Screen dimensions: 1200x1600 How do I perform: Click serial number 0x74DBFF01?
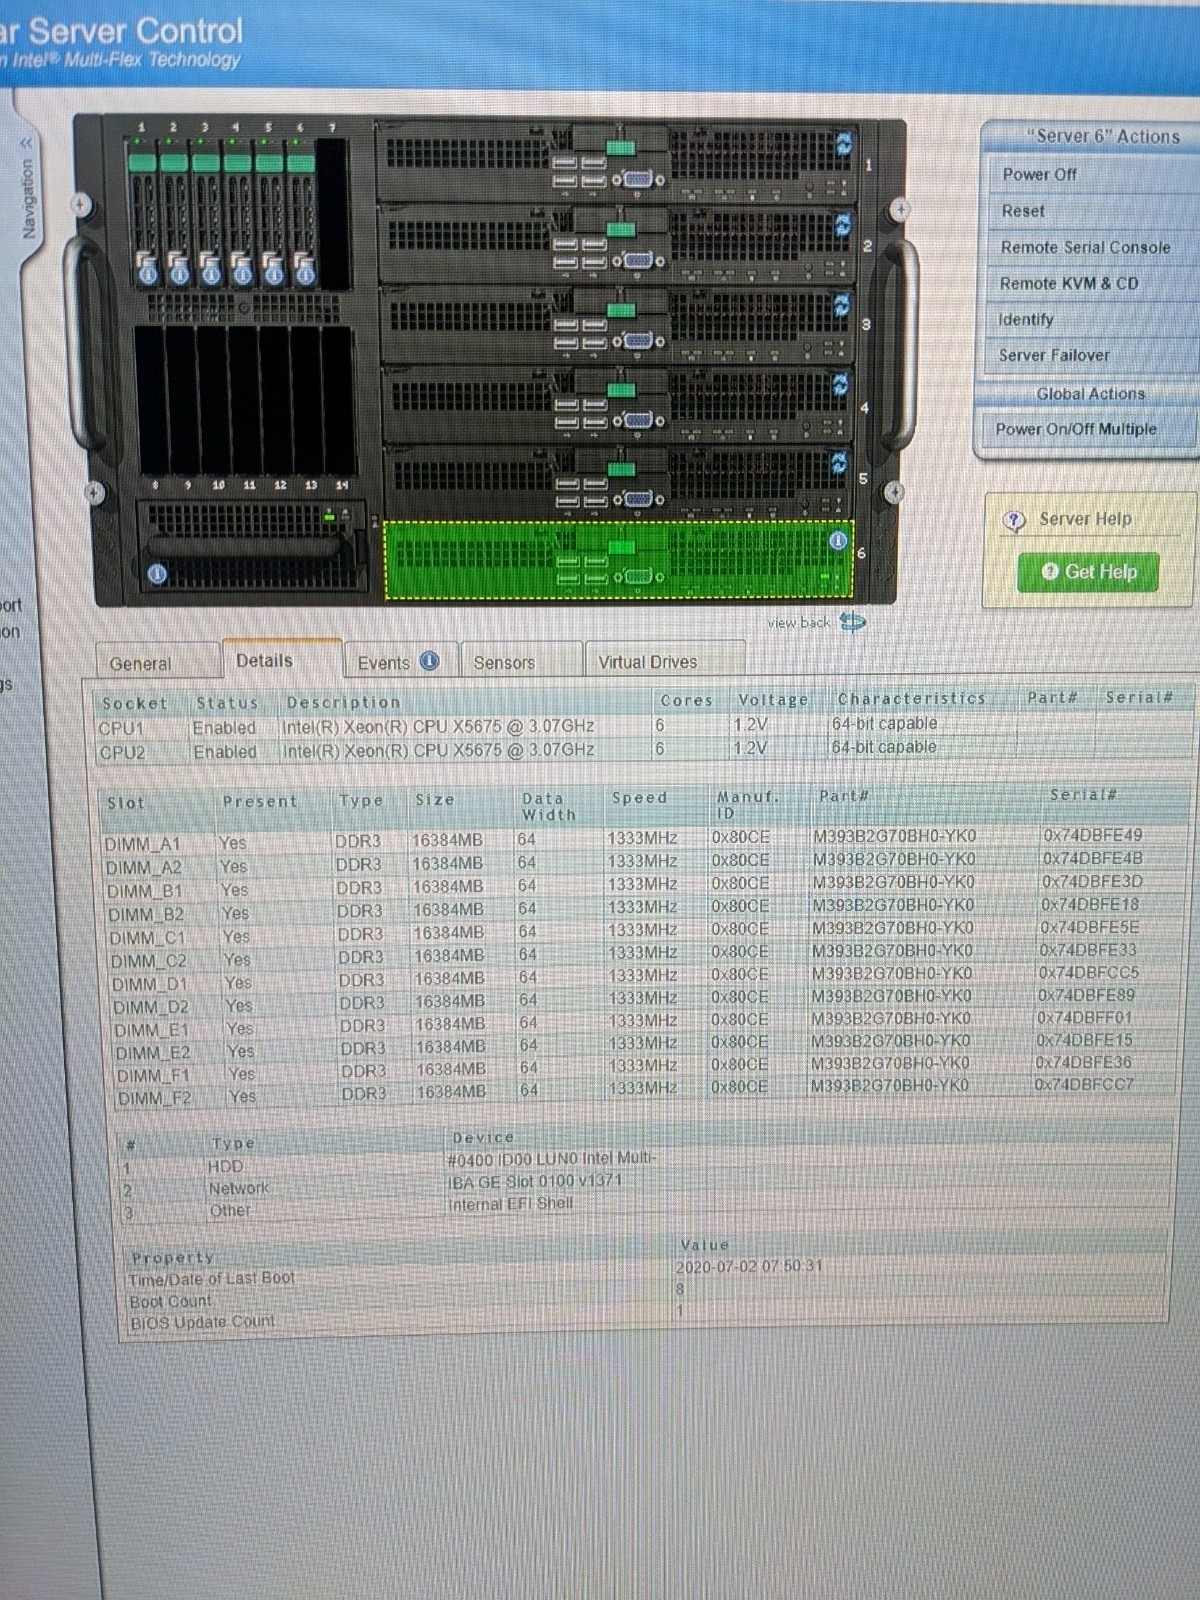coord(1085,1018)
